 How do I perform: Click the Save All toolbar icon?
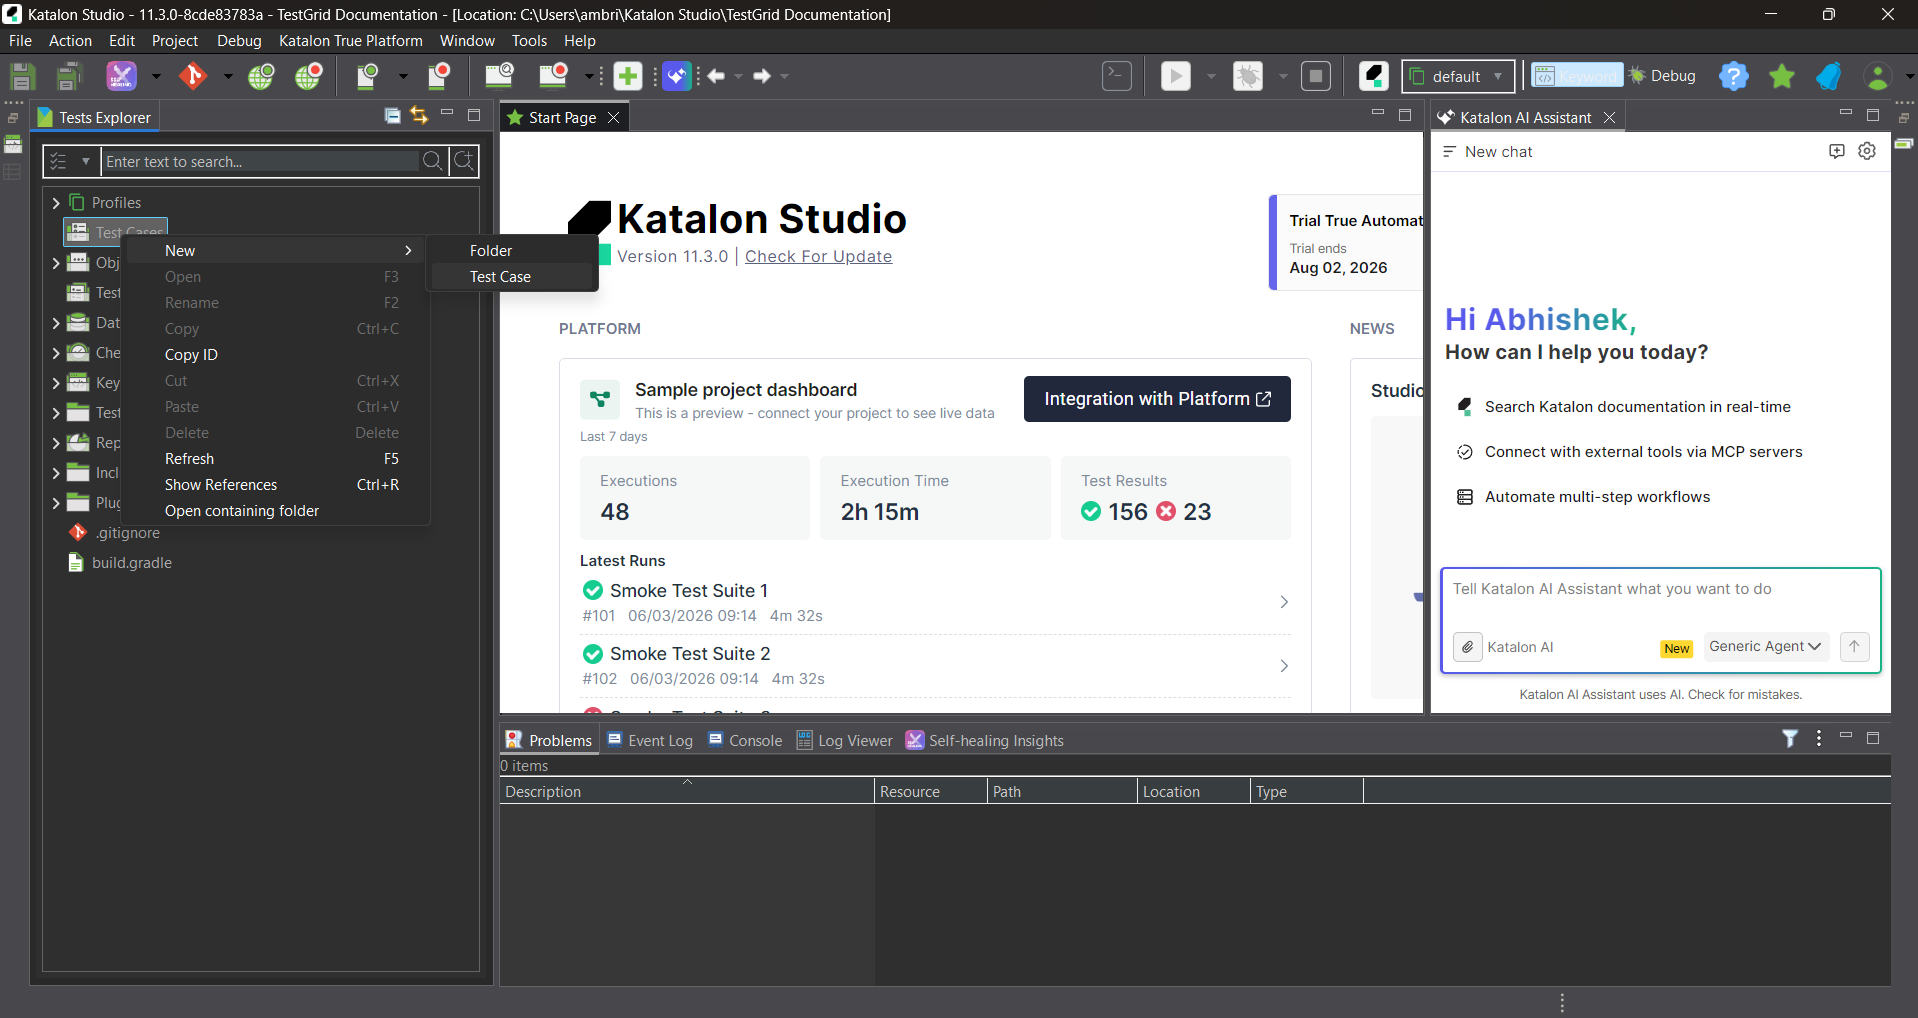click(69, 76)
